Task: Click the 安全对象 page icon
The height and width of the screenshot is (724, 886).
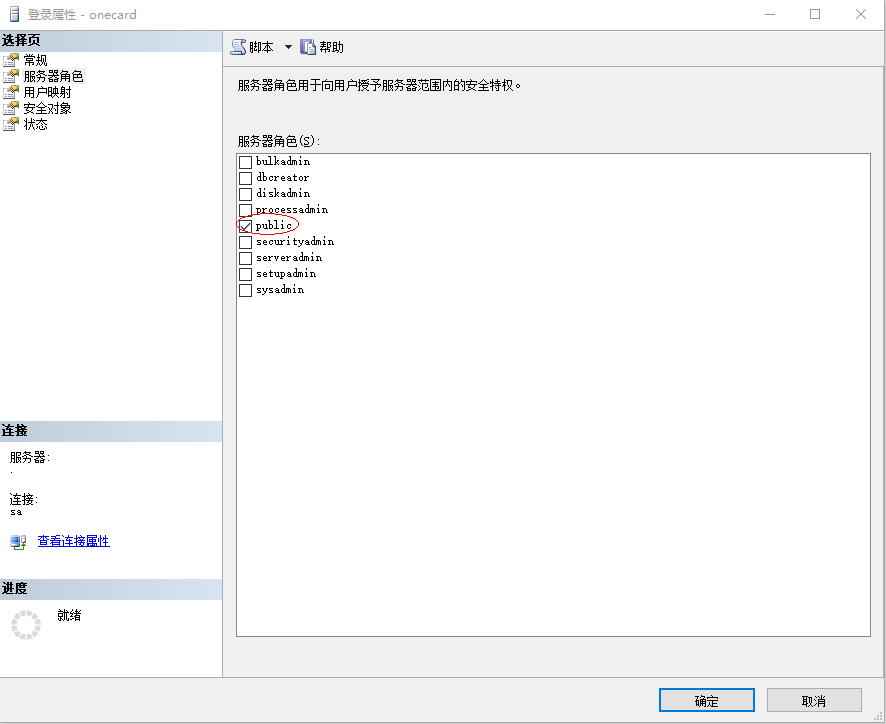Action: (11, 108)
